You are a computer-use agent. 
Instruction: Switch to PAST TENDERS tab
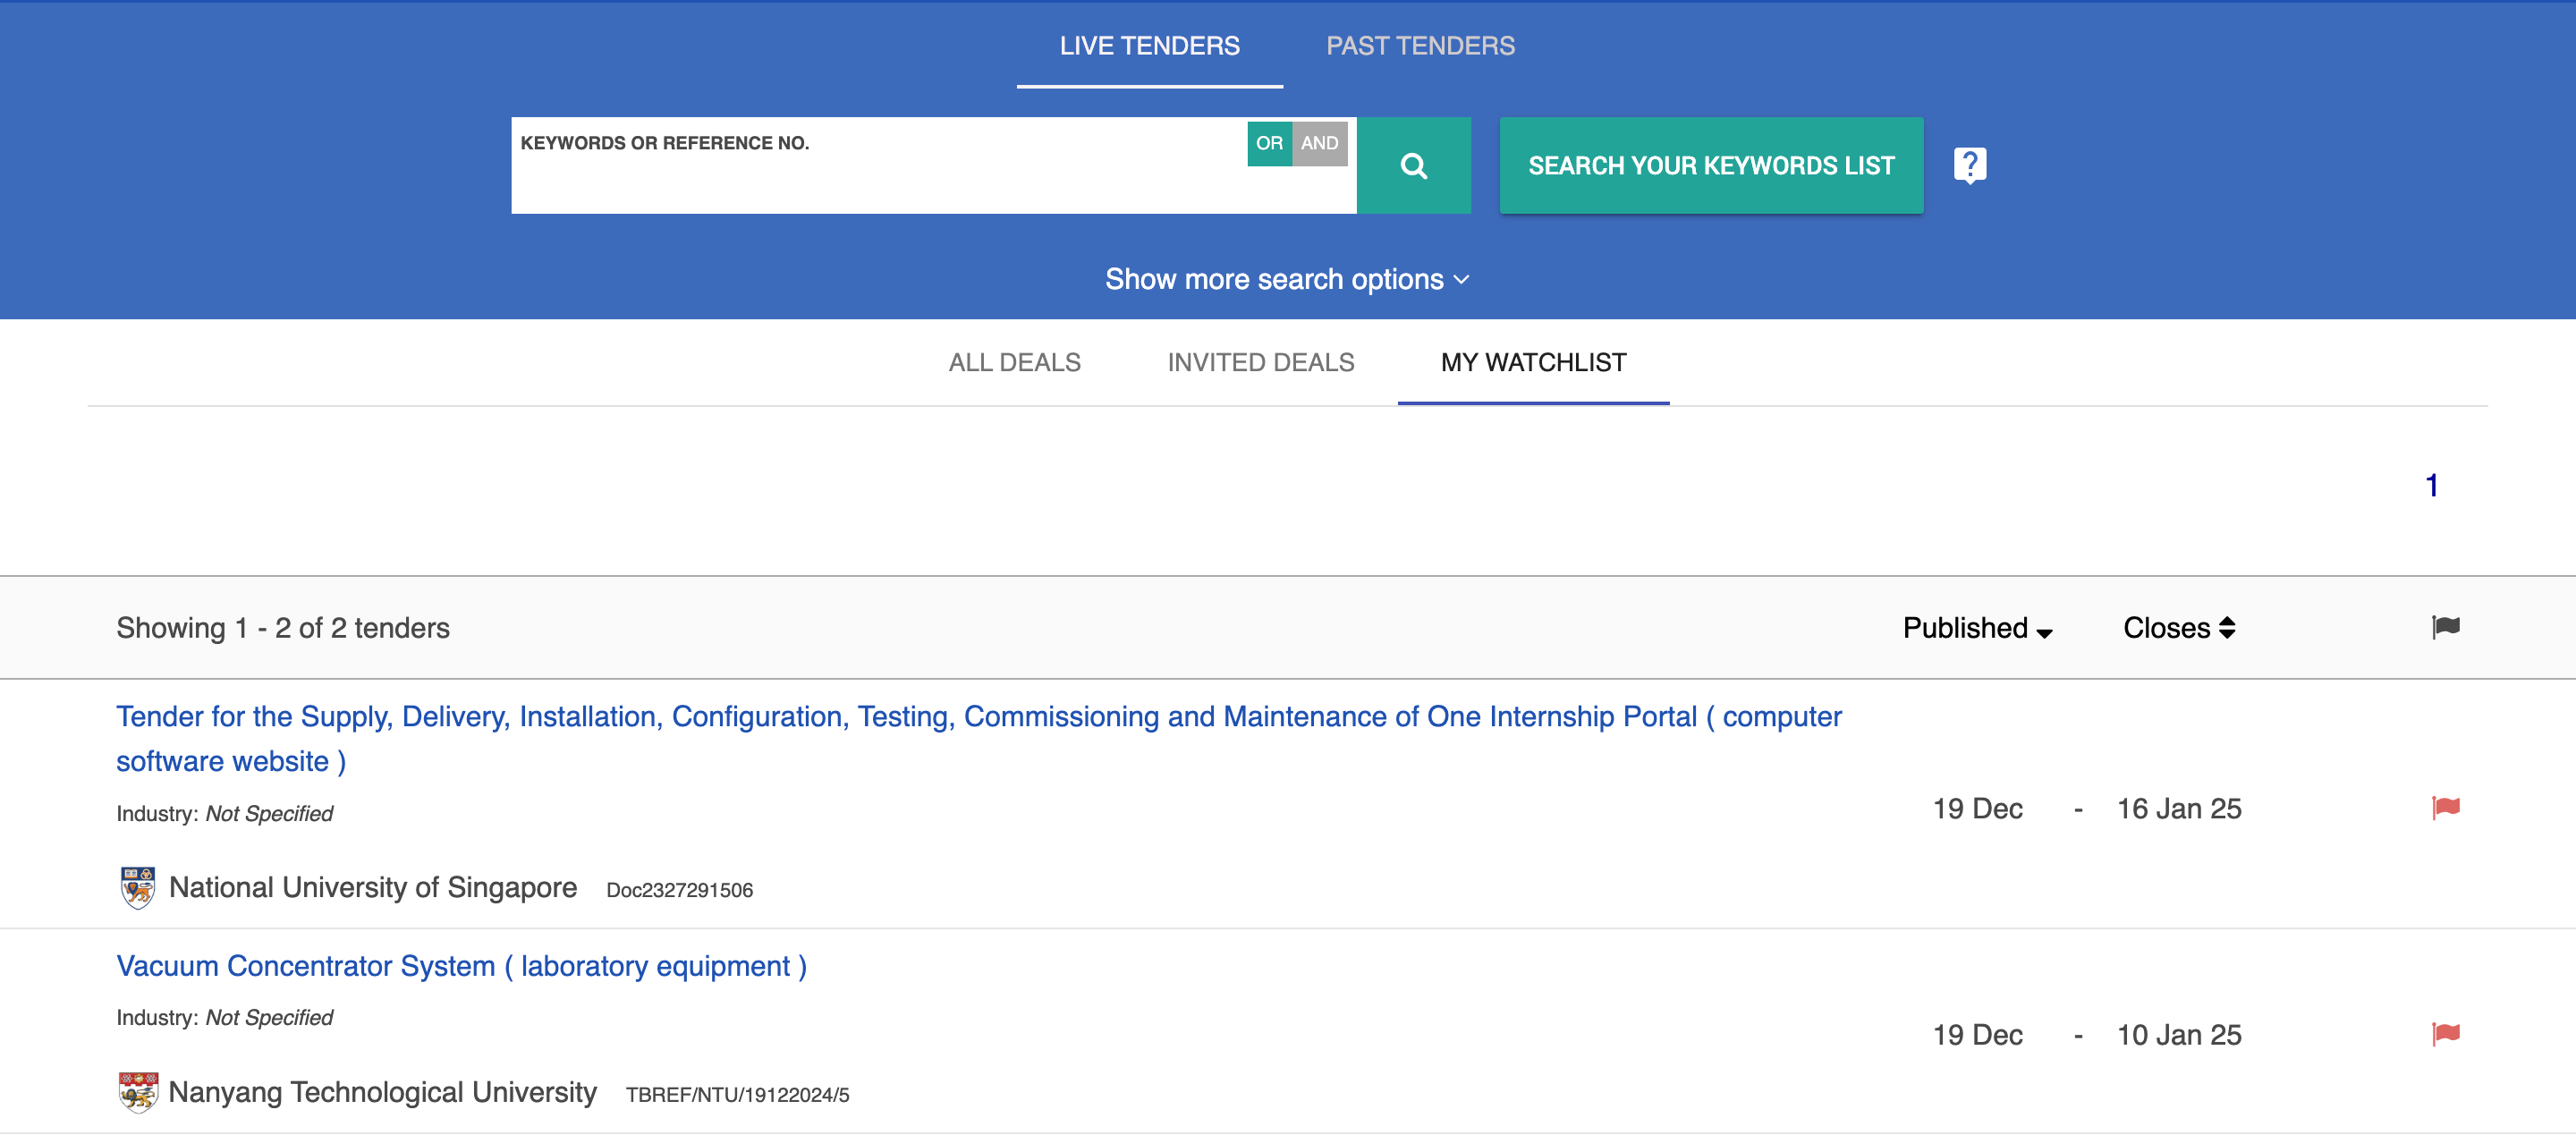(x=1420, y=46)
